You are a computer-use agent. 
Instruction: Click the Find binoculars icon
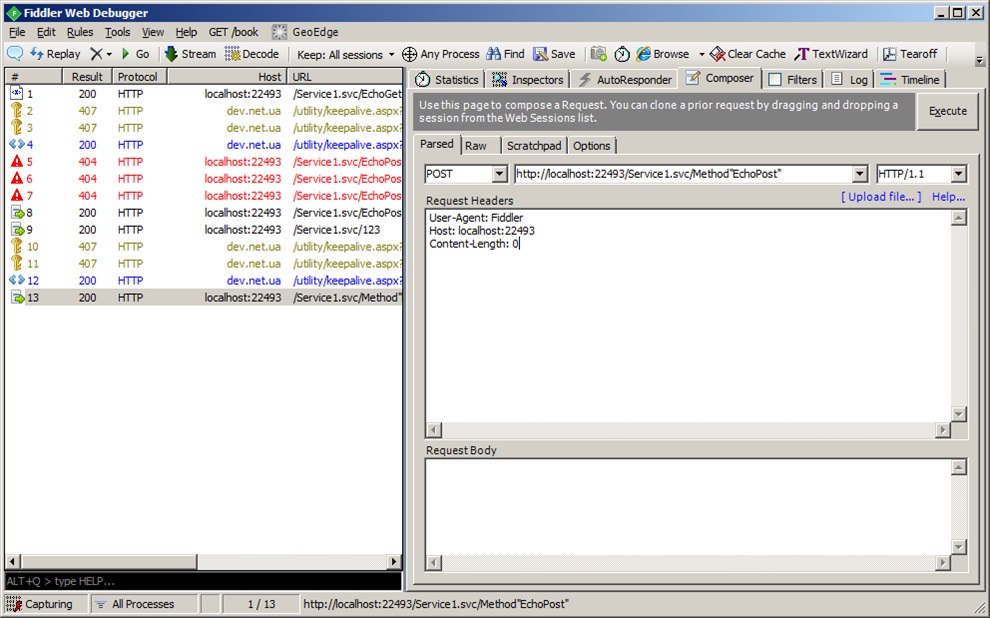[493, 54]
